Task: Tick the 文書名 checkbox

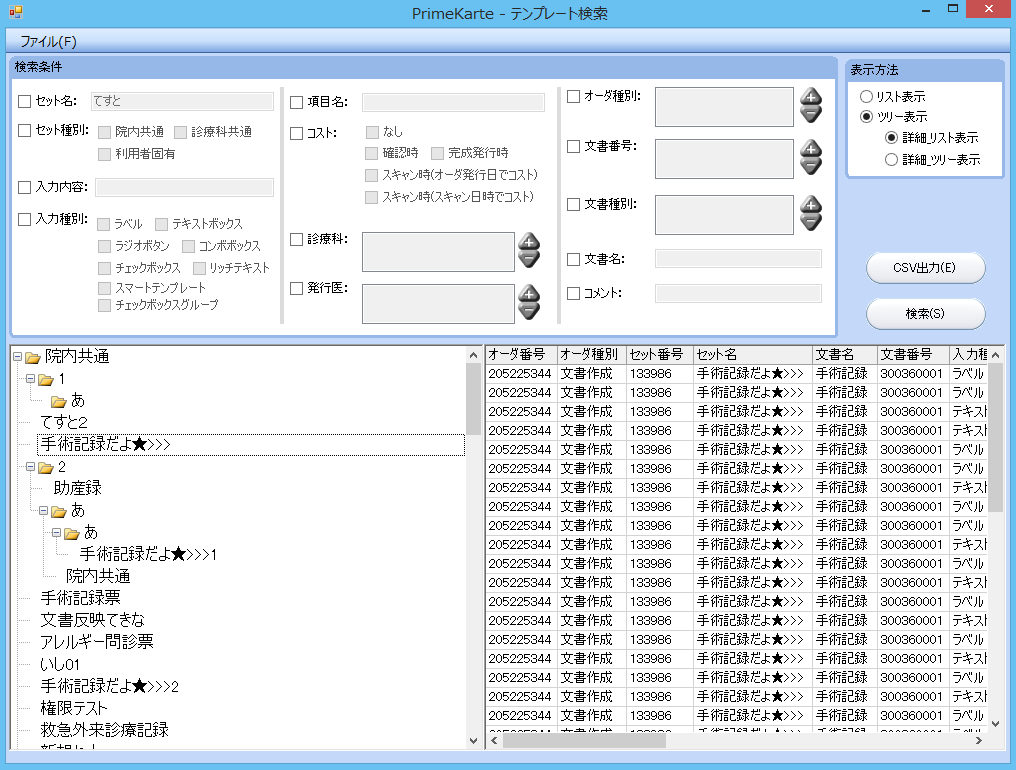Action: [573, 260]
